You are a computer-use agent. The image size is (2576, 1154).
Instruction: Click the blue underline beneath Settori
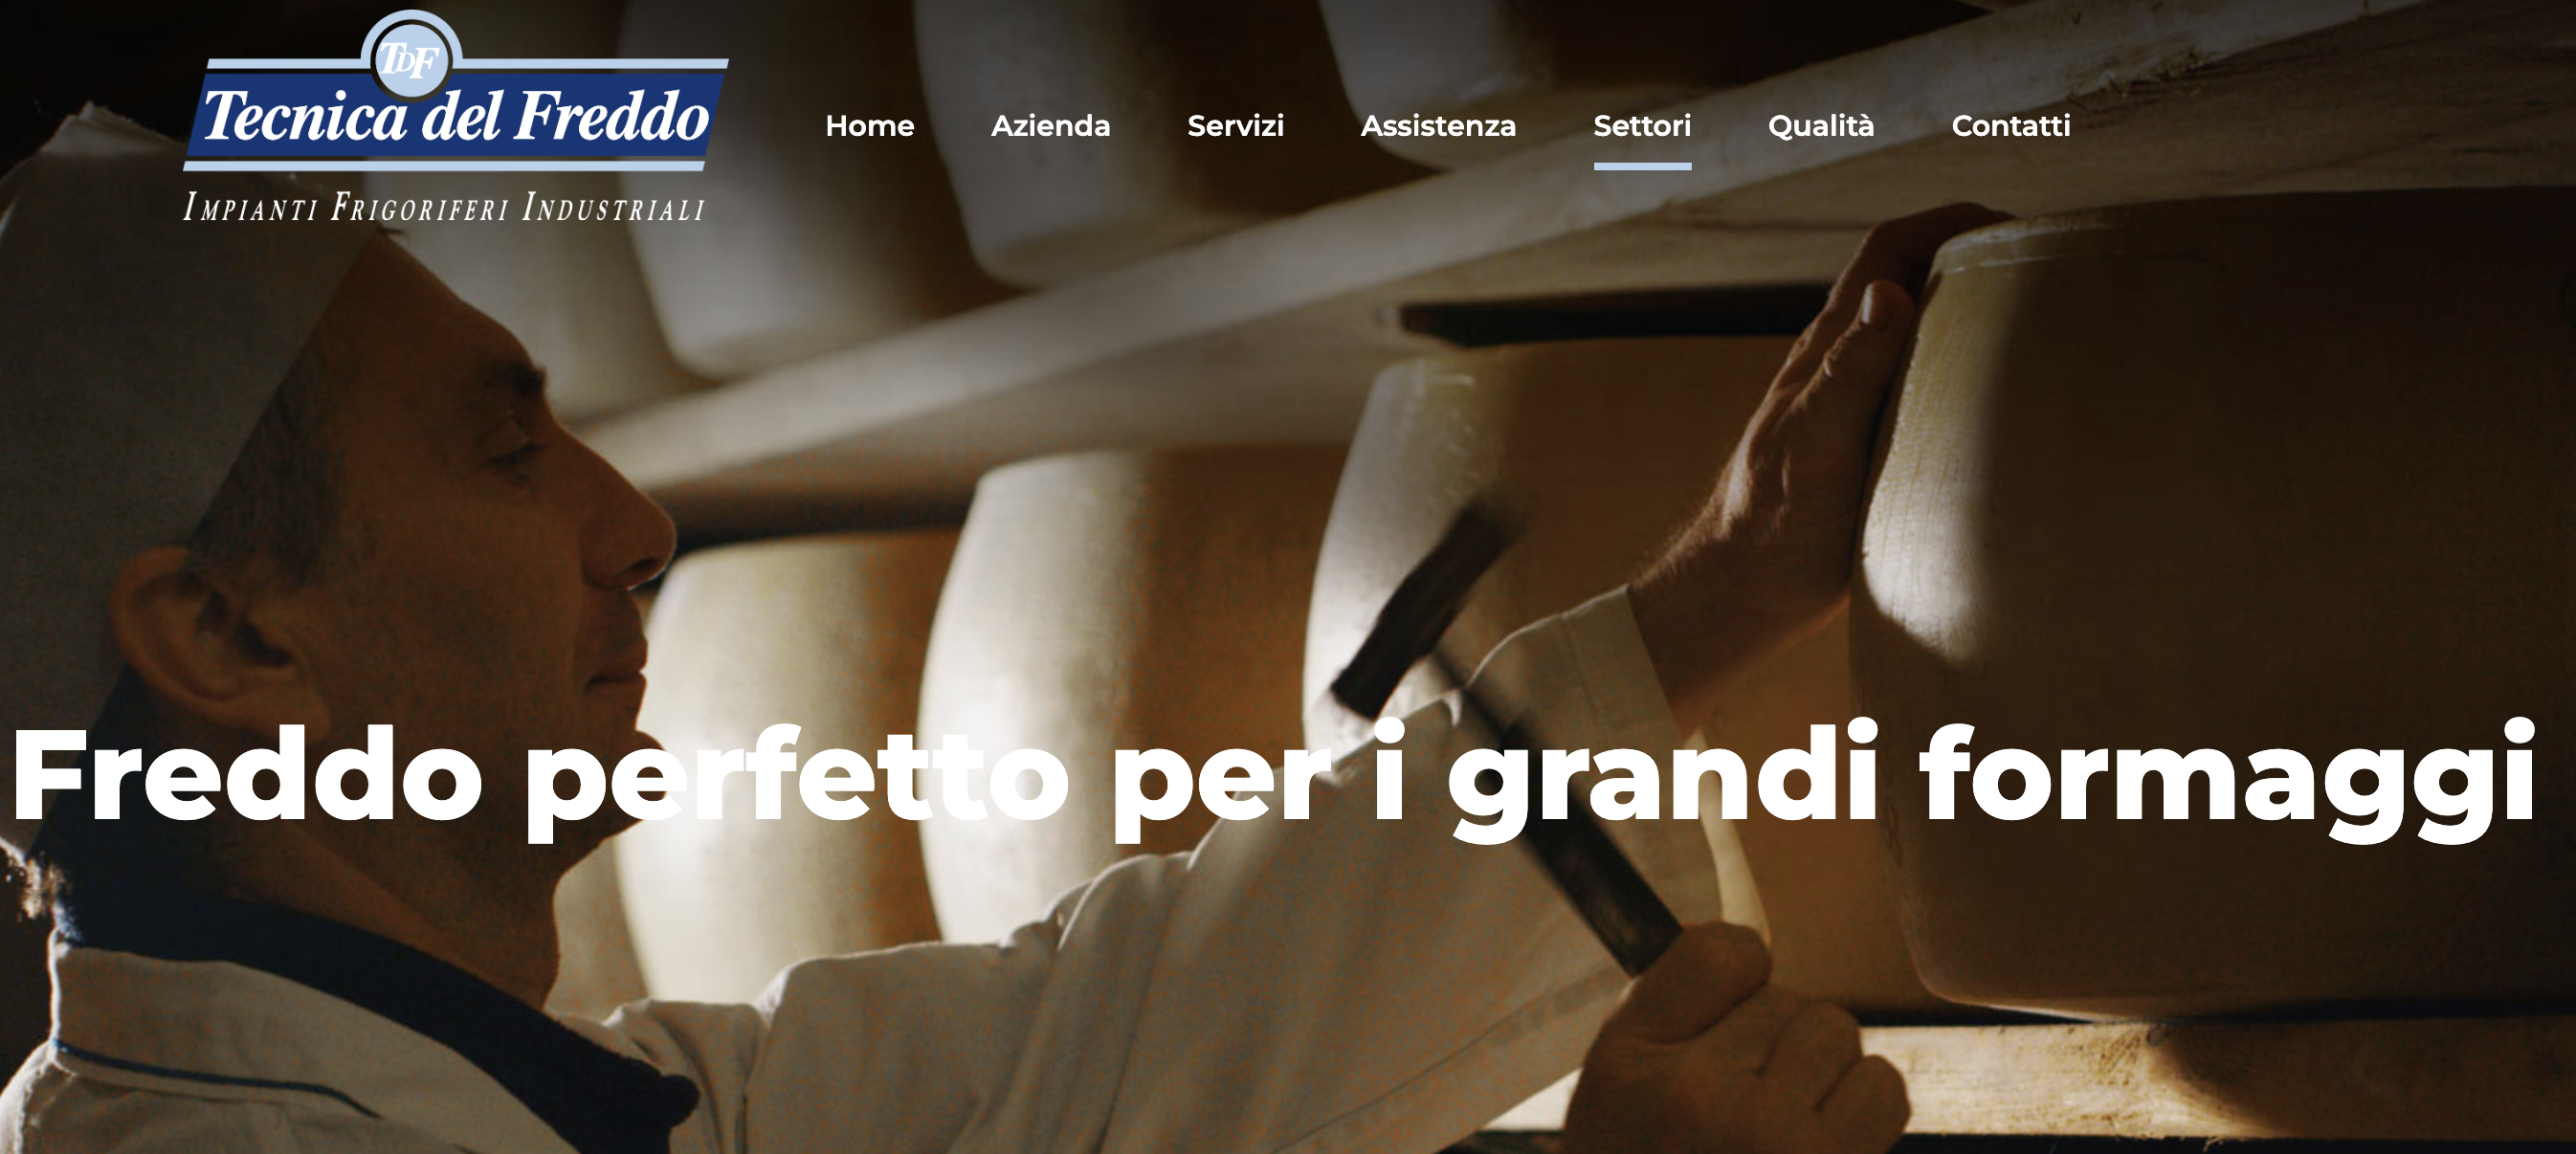tap(1642, 166)
